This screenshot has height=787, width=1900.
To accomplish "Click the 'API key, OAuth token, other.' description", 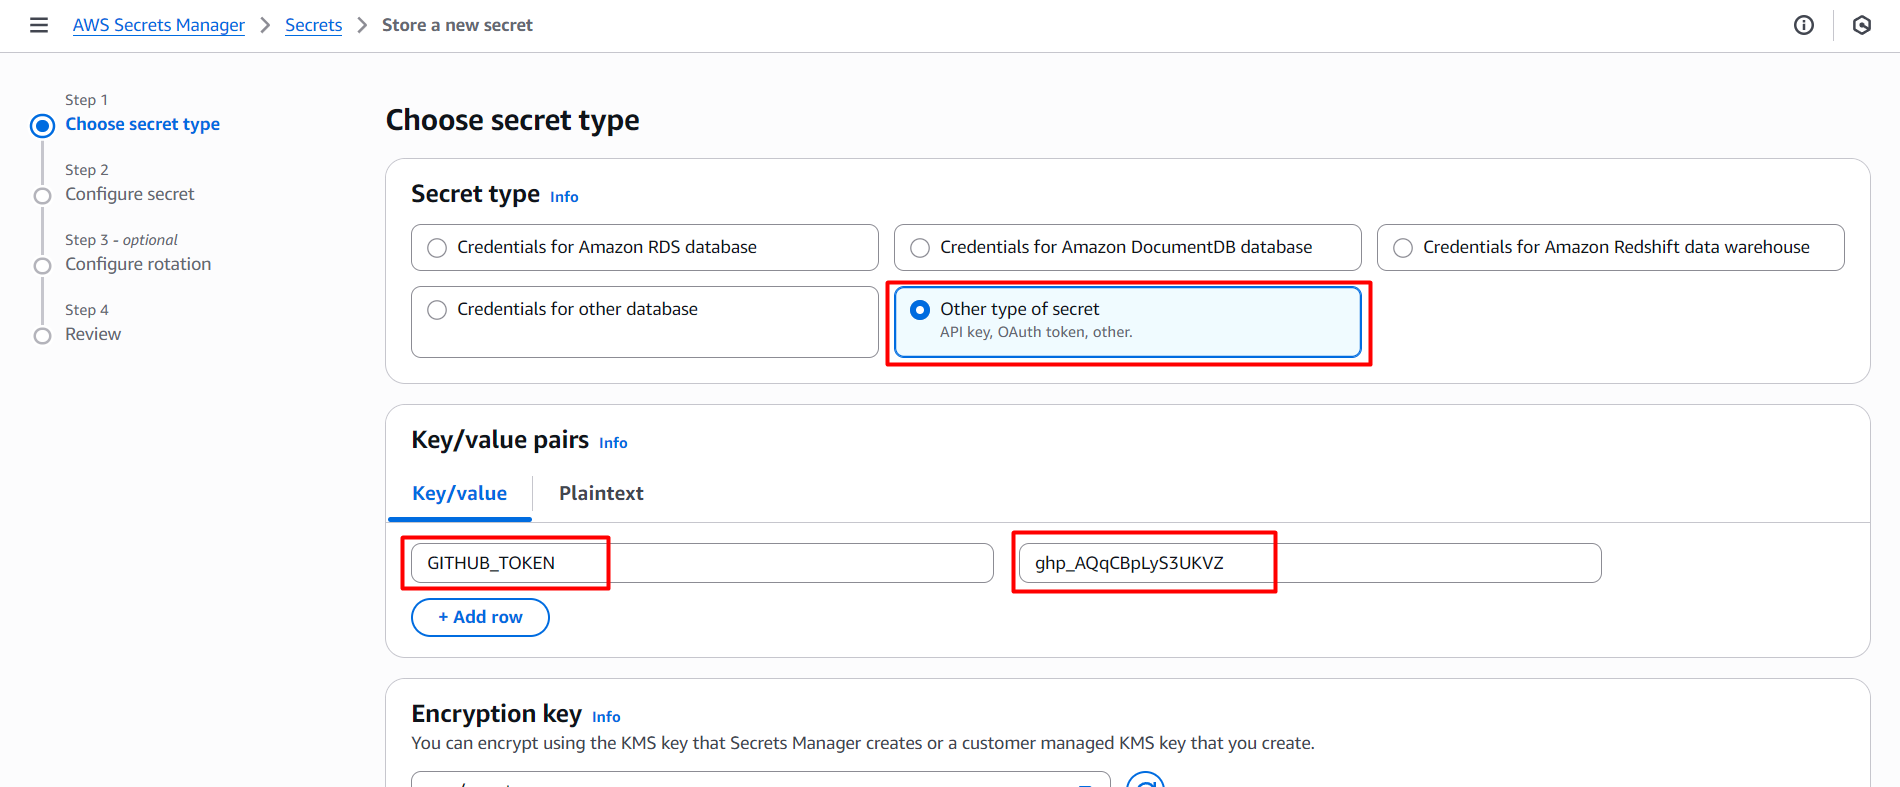I will point(1036,332).
